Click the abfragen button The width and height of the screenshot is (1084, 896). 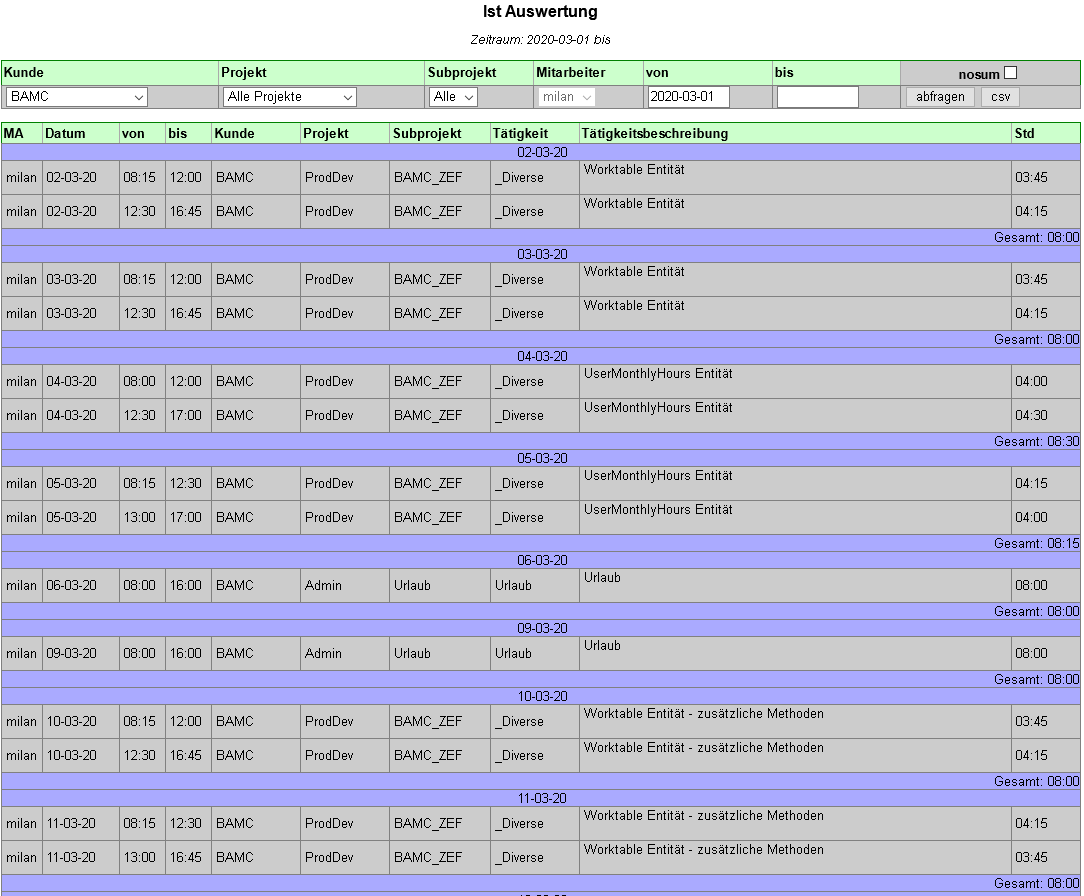tap(940, 97)
